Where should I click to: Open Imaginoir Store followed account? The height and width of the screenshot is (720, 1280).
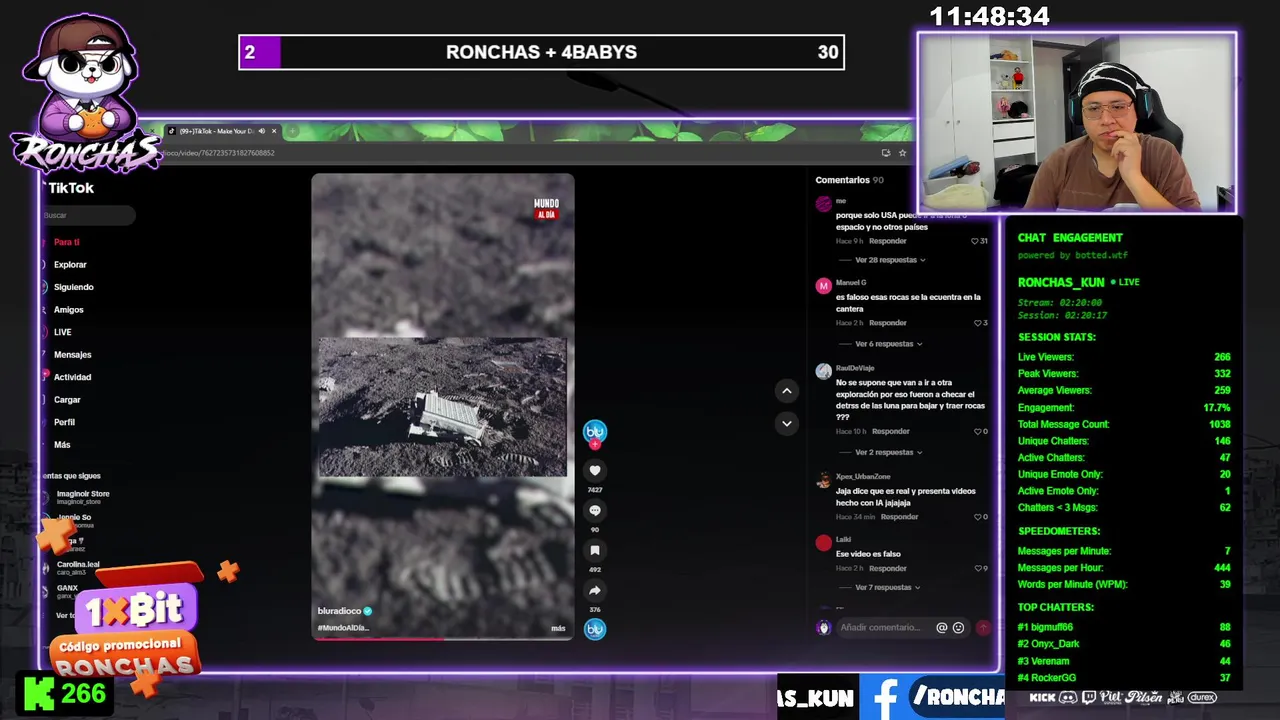click(82, 496)
